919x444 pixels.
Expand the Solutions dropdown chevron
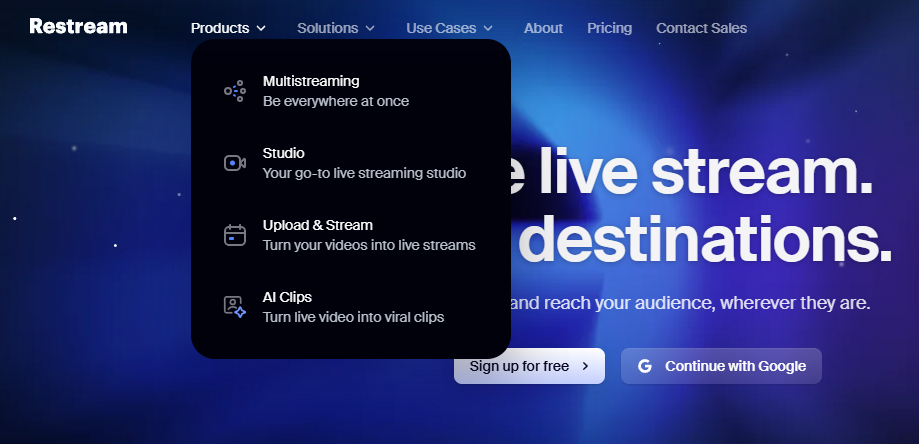370,29
